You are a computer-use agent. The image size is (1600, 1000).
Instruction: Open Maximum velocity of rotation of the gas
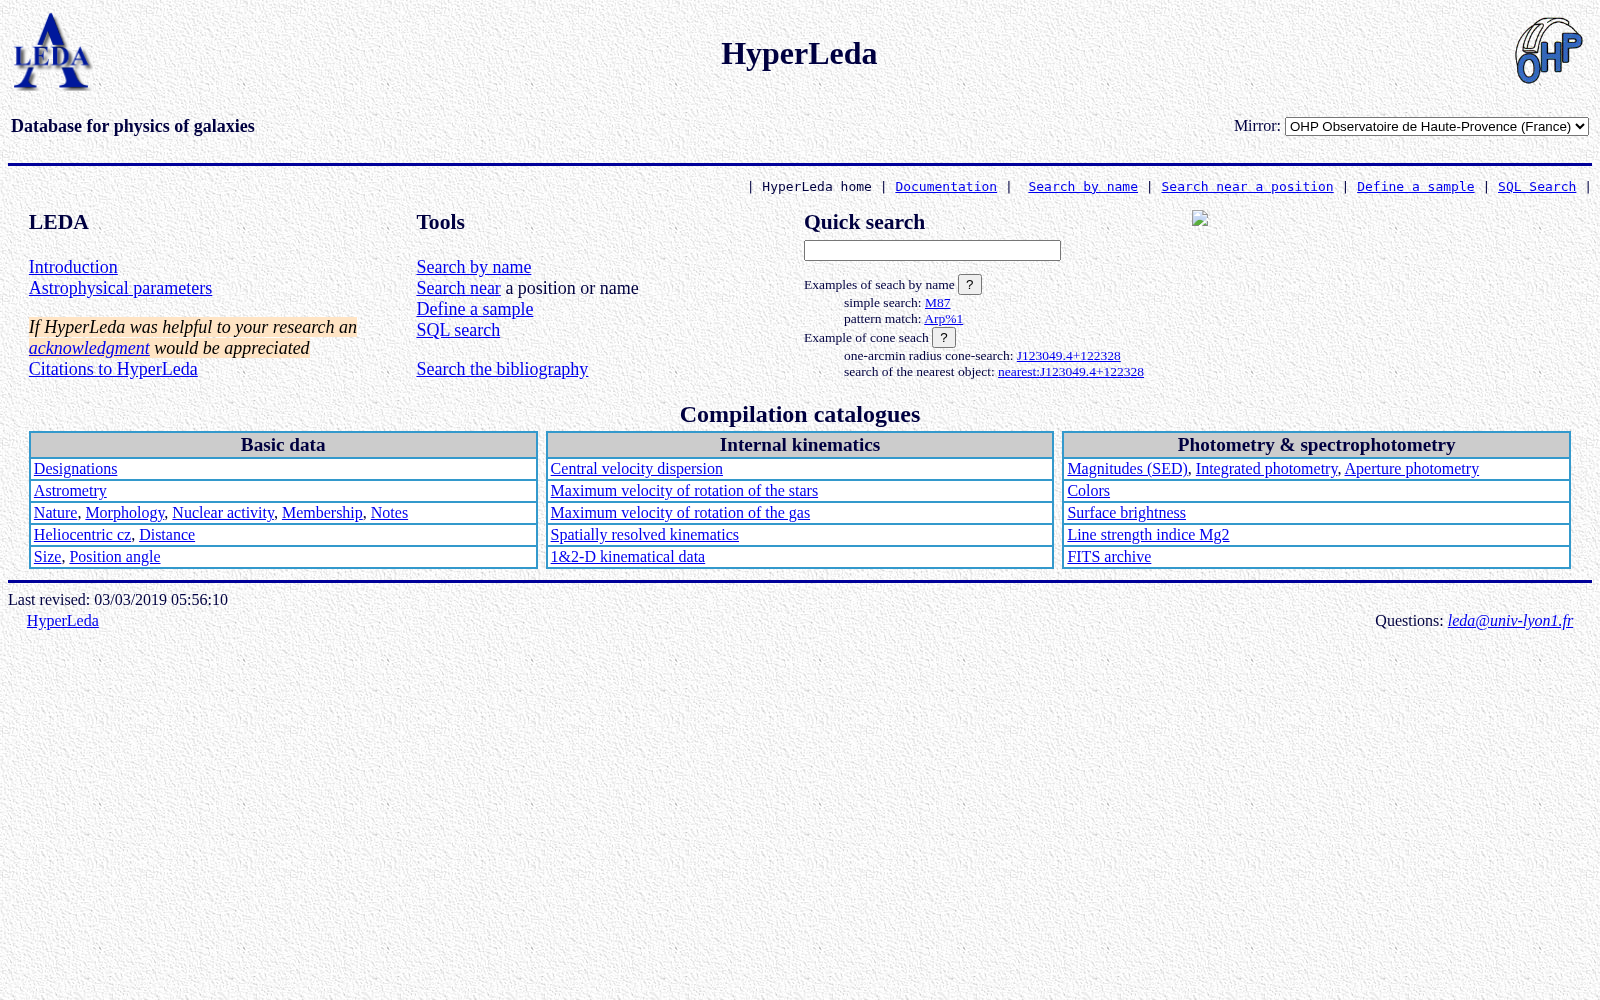[x=680, y=513]
